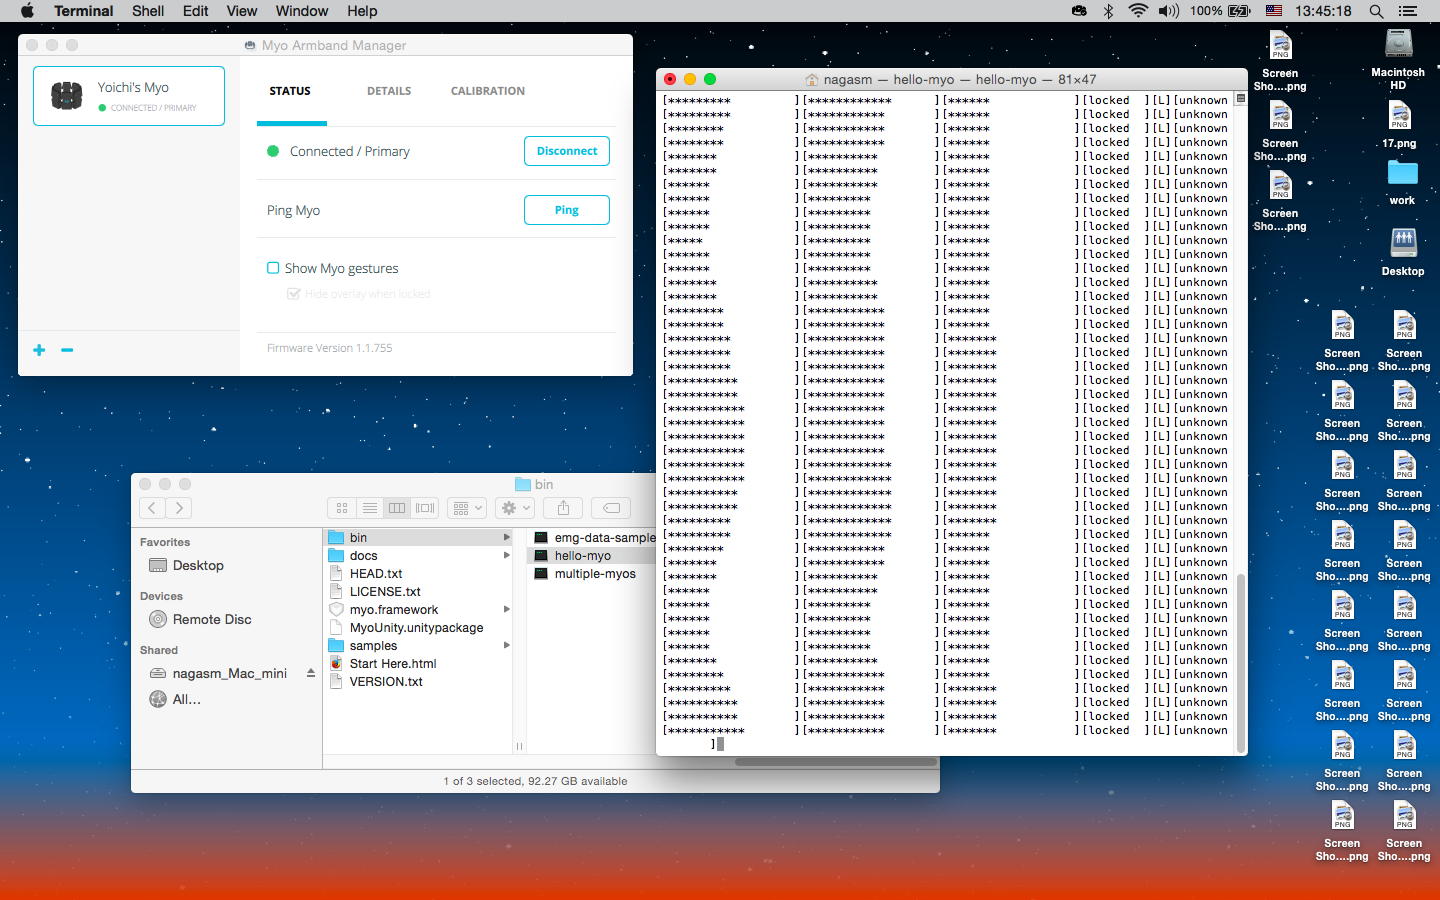This screenshot has height=900, width=1440.
Task: Open the Details tab in Myo Manager
Action: (x=389, y=91)
